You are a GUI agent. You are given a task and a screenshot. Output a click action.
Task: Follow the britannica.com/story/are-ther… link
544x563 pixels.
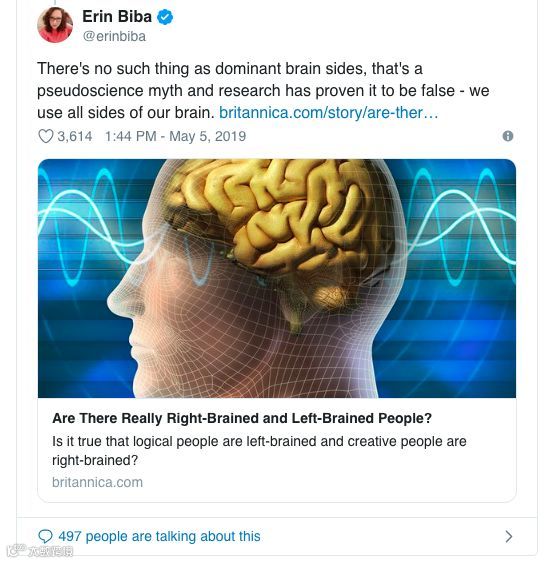pos(329,113)
